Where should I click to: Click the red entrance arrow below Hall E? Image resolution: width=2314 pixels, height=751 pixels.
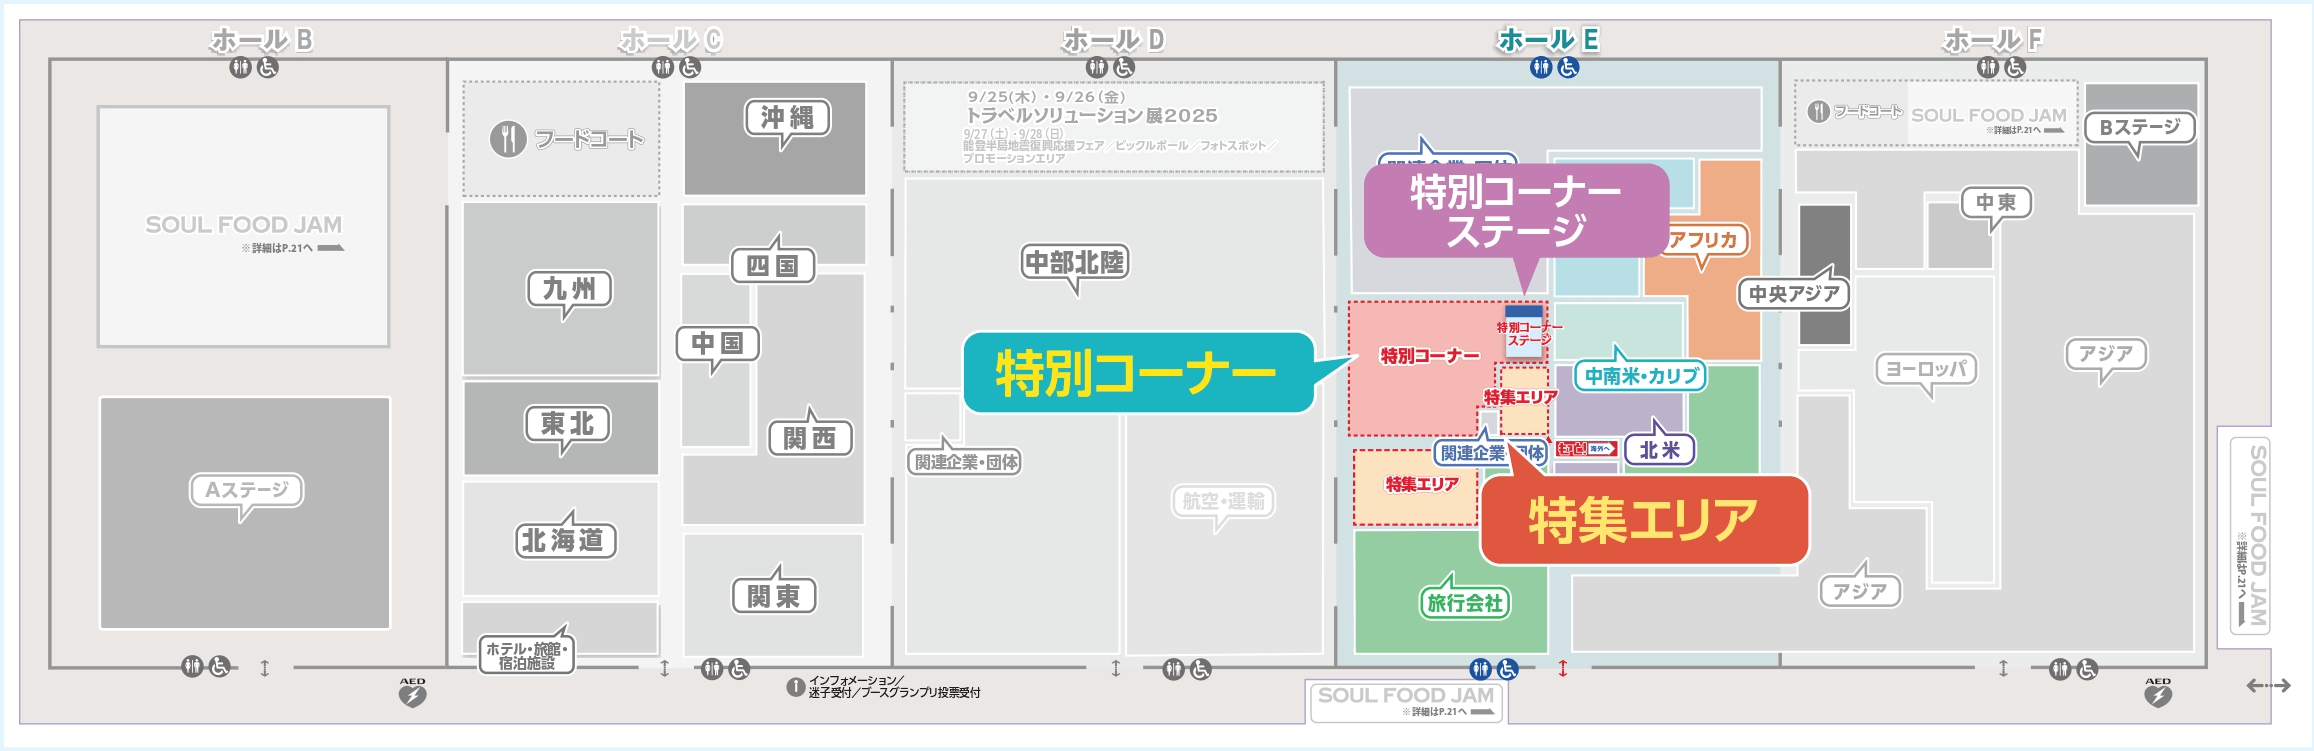(1562, 668)
